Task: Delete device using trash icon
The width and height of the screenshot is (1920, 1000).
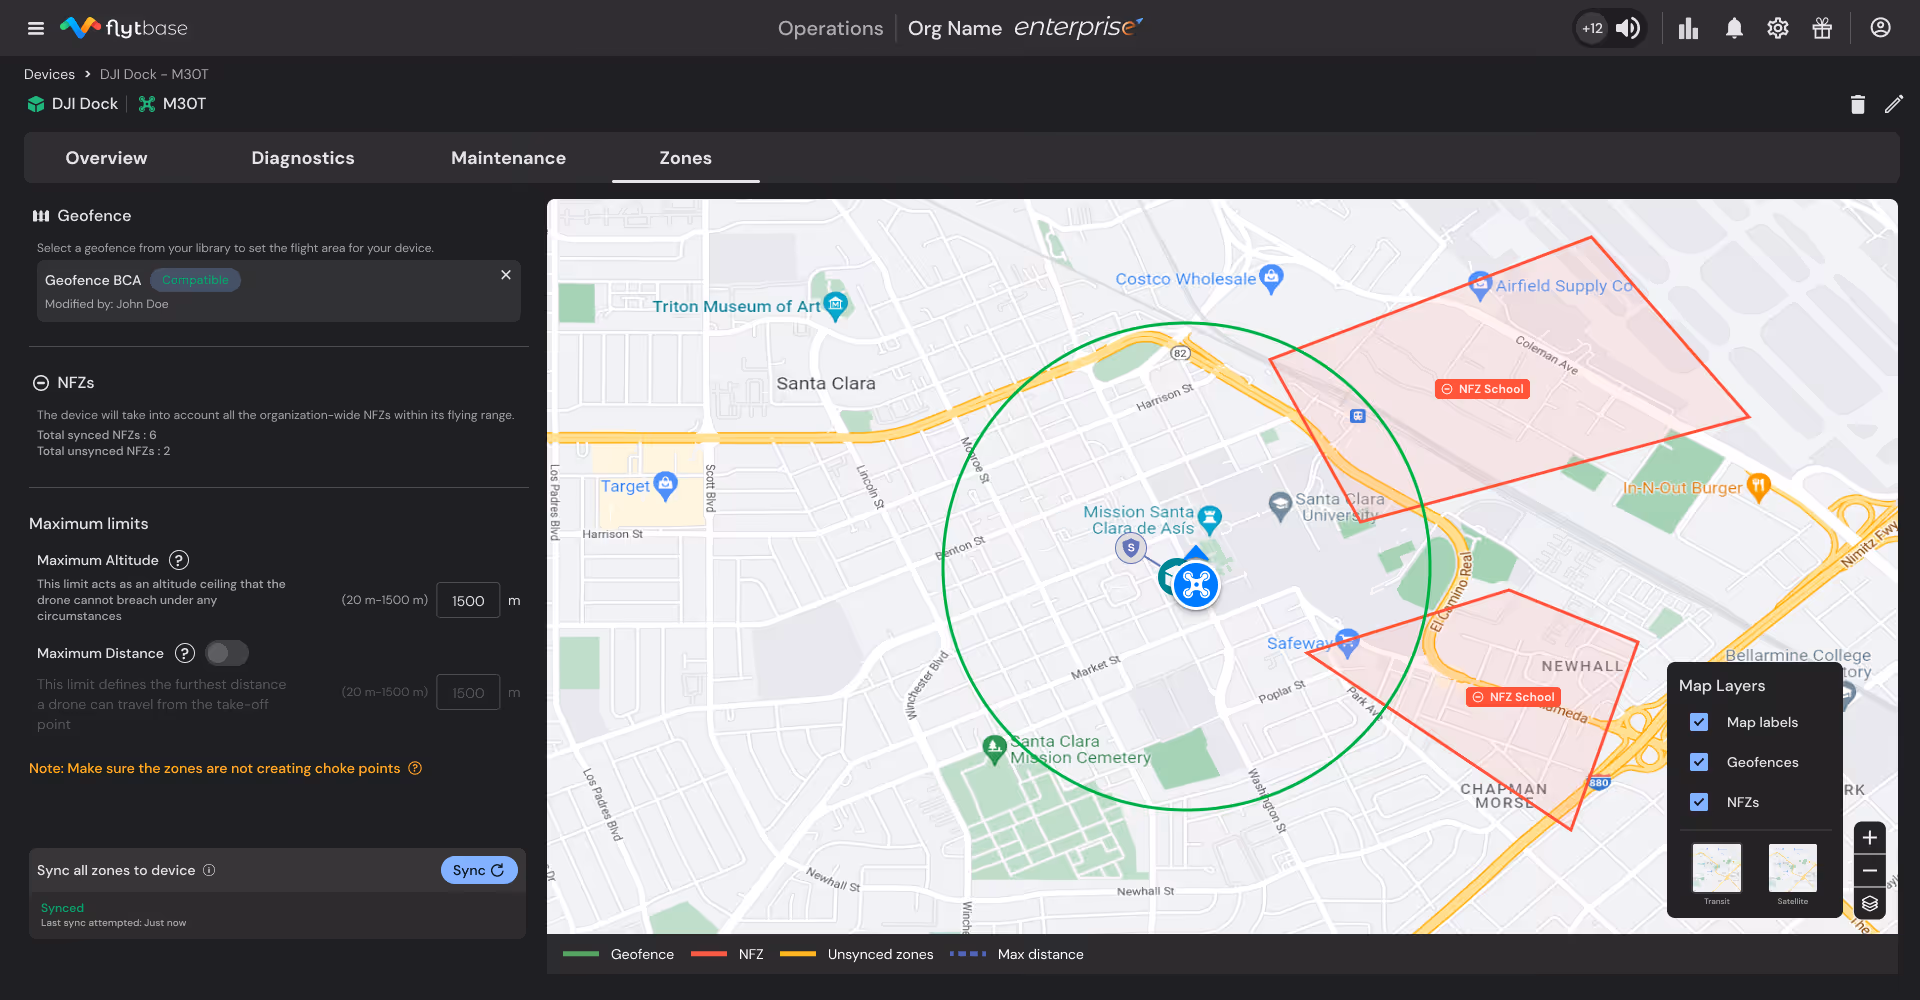Action: (x=1858, y=104)
